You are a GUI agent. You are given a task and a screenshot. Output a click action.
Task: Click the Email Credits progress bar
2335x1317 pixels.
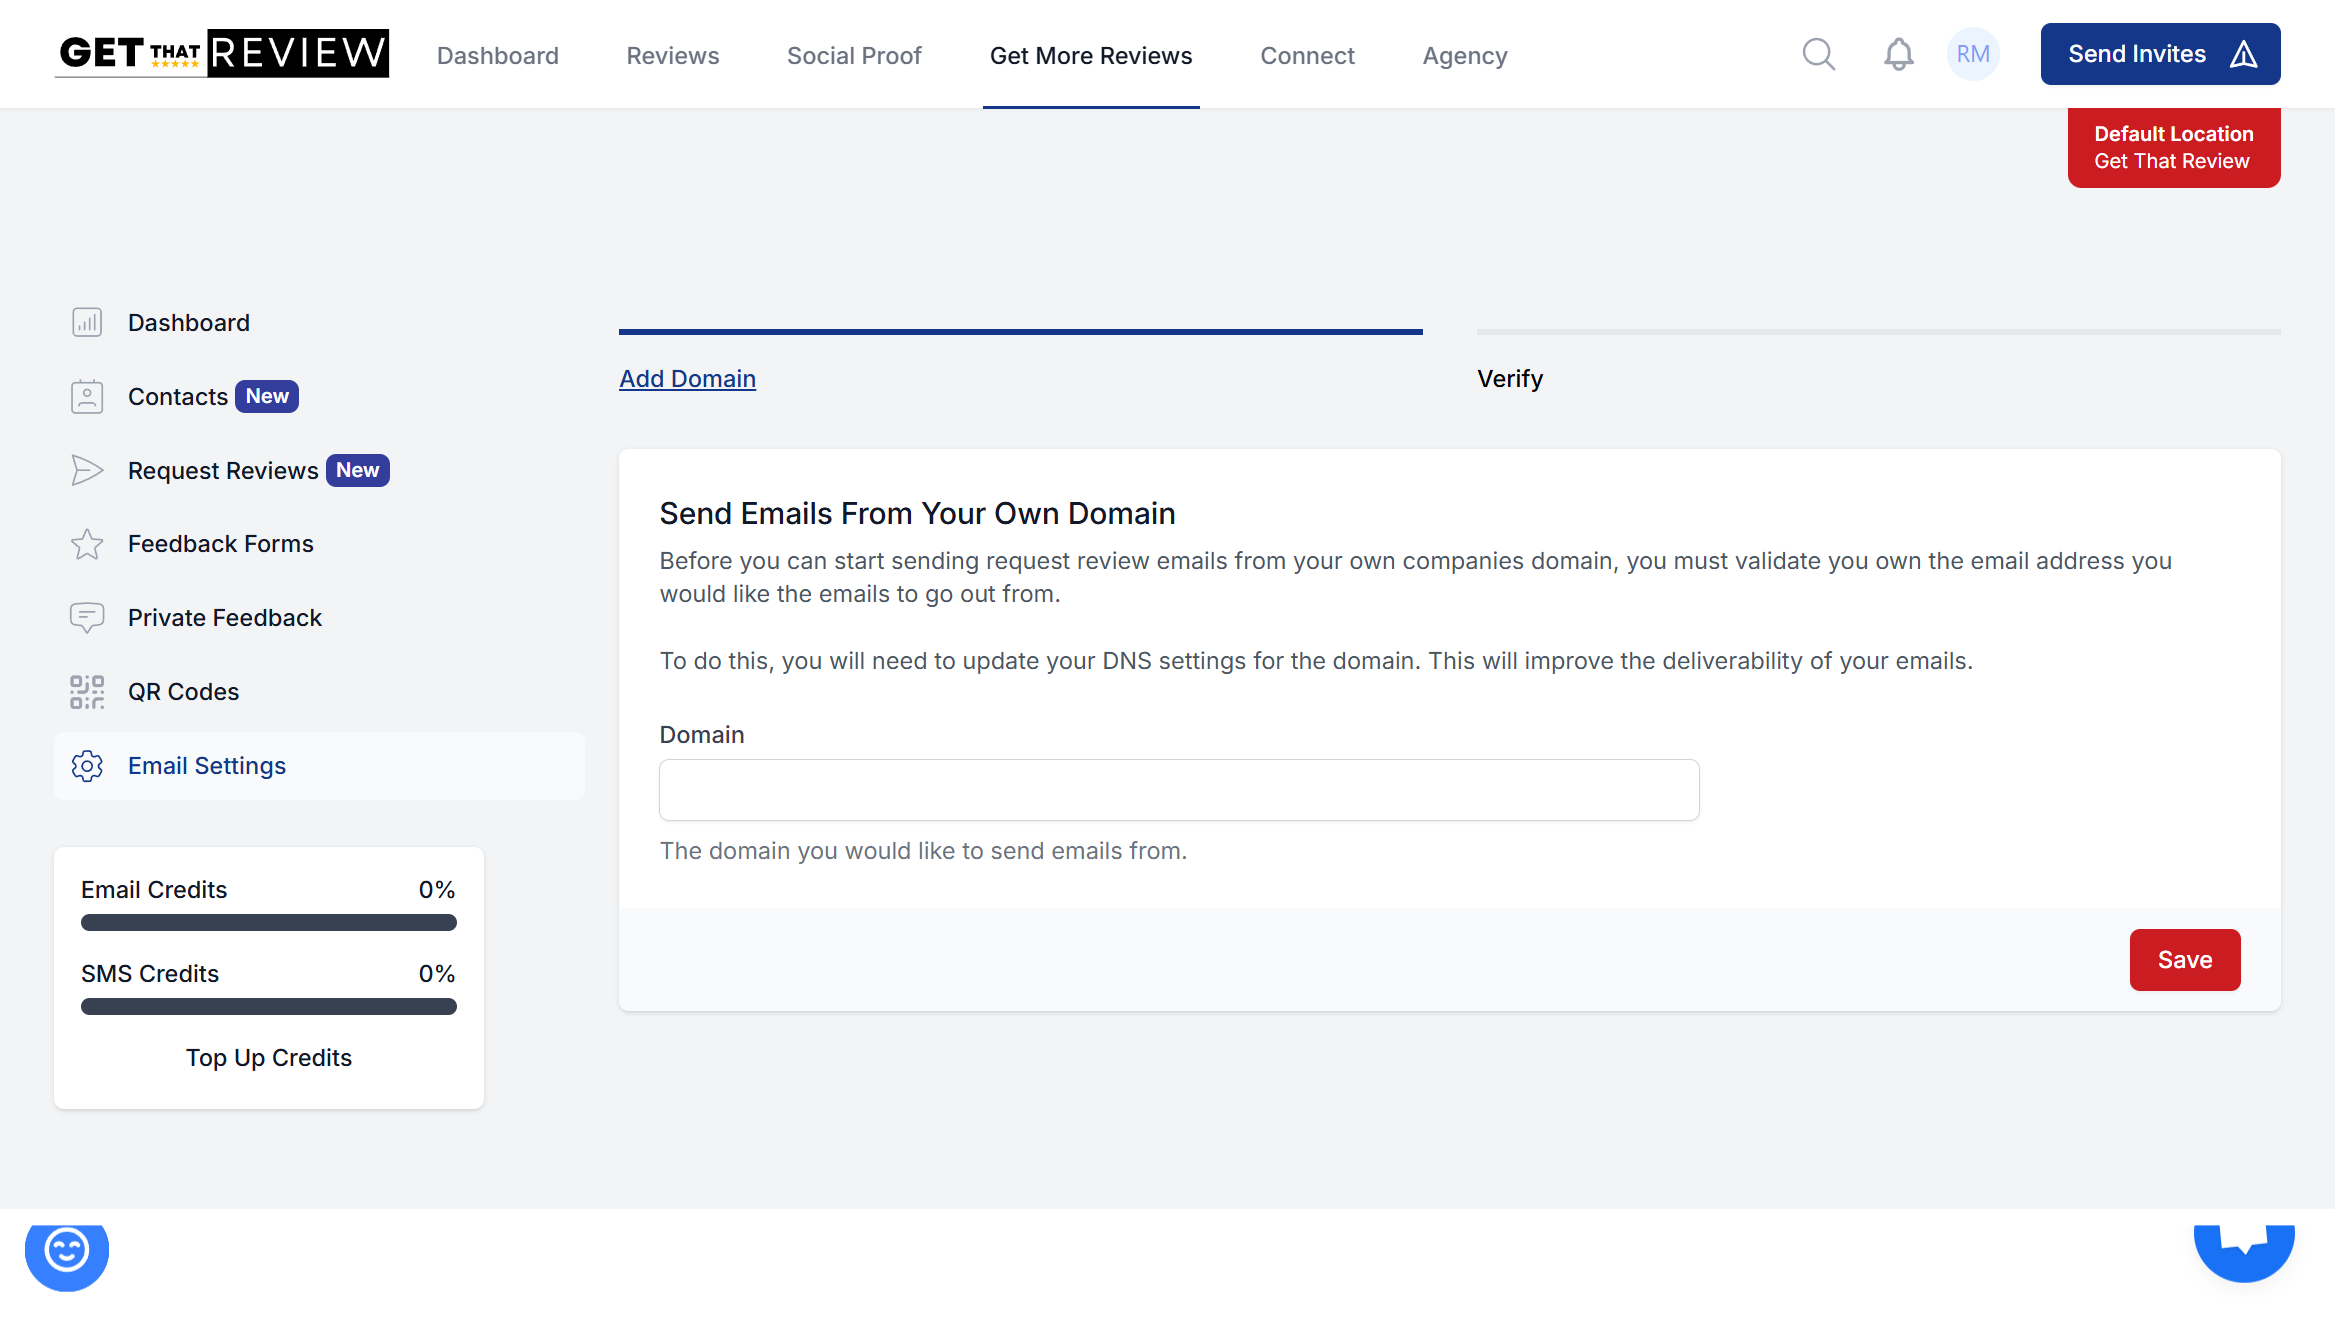(268, 923)
